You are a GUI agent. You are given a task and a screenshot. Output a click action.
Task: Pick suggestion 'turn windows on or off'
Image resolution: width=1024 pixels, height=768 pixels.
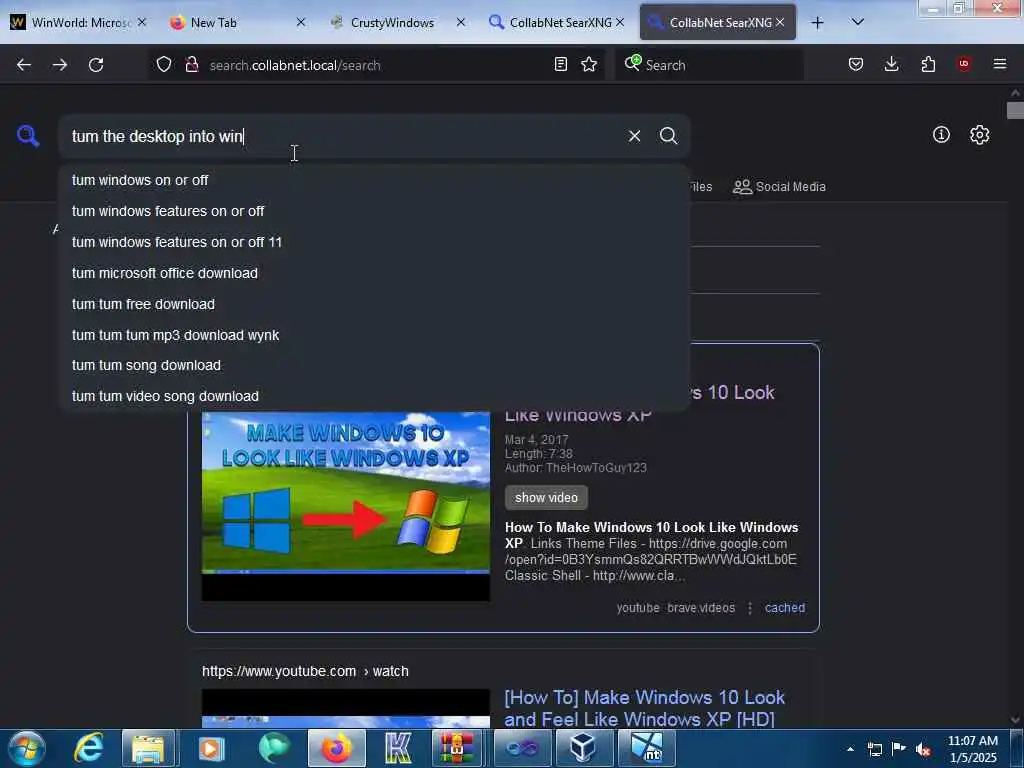point(374,180)
